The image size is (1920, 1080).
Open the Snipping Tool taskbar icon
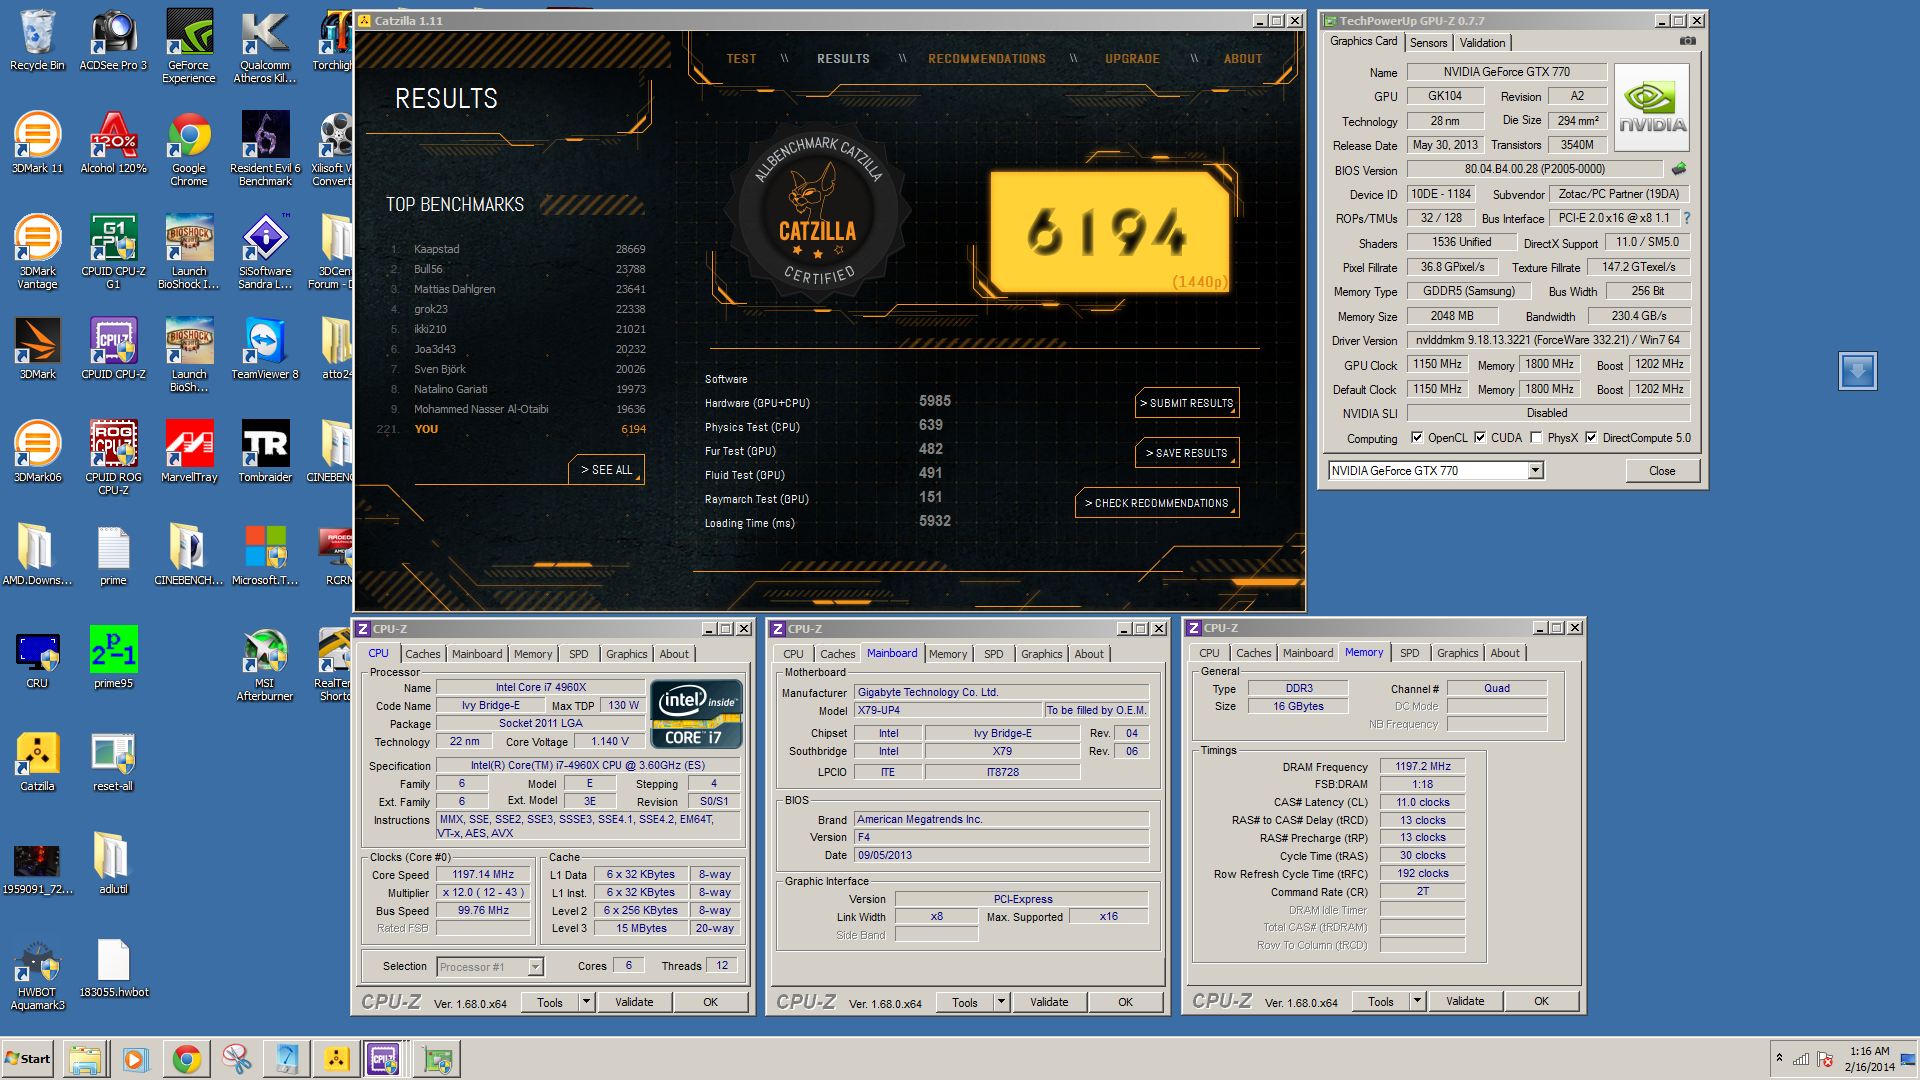pos(237,1059)
